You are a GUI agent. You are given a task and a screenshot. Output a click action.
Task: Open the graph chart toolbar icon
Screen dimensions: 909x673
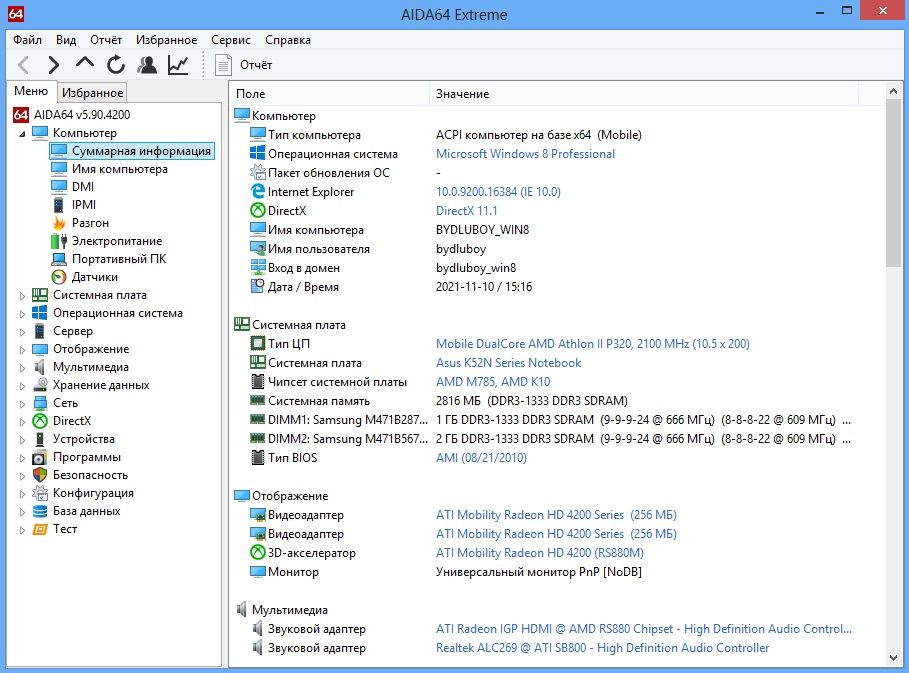178,65
